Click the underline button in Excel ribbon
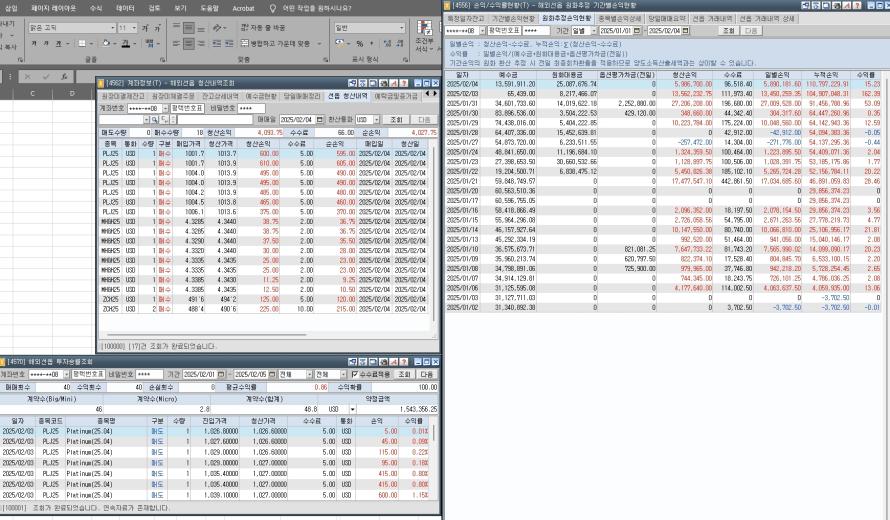 [x=58, y=43]
